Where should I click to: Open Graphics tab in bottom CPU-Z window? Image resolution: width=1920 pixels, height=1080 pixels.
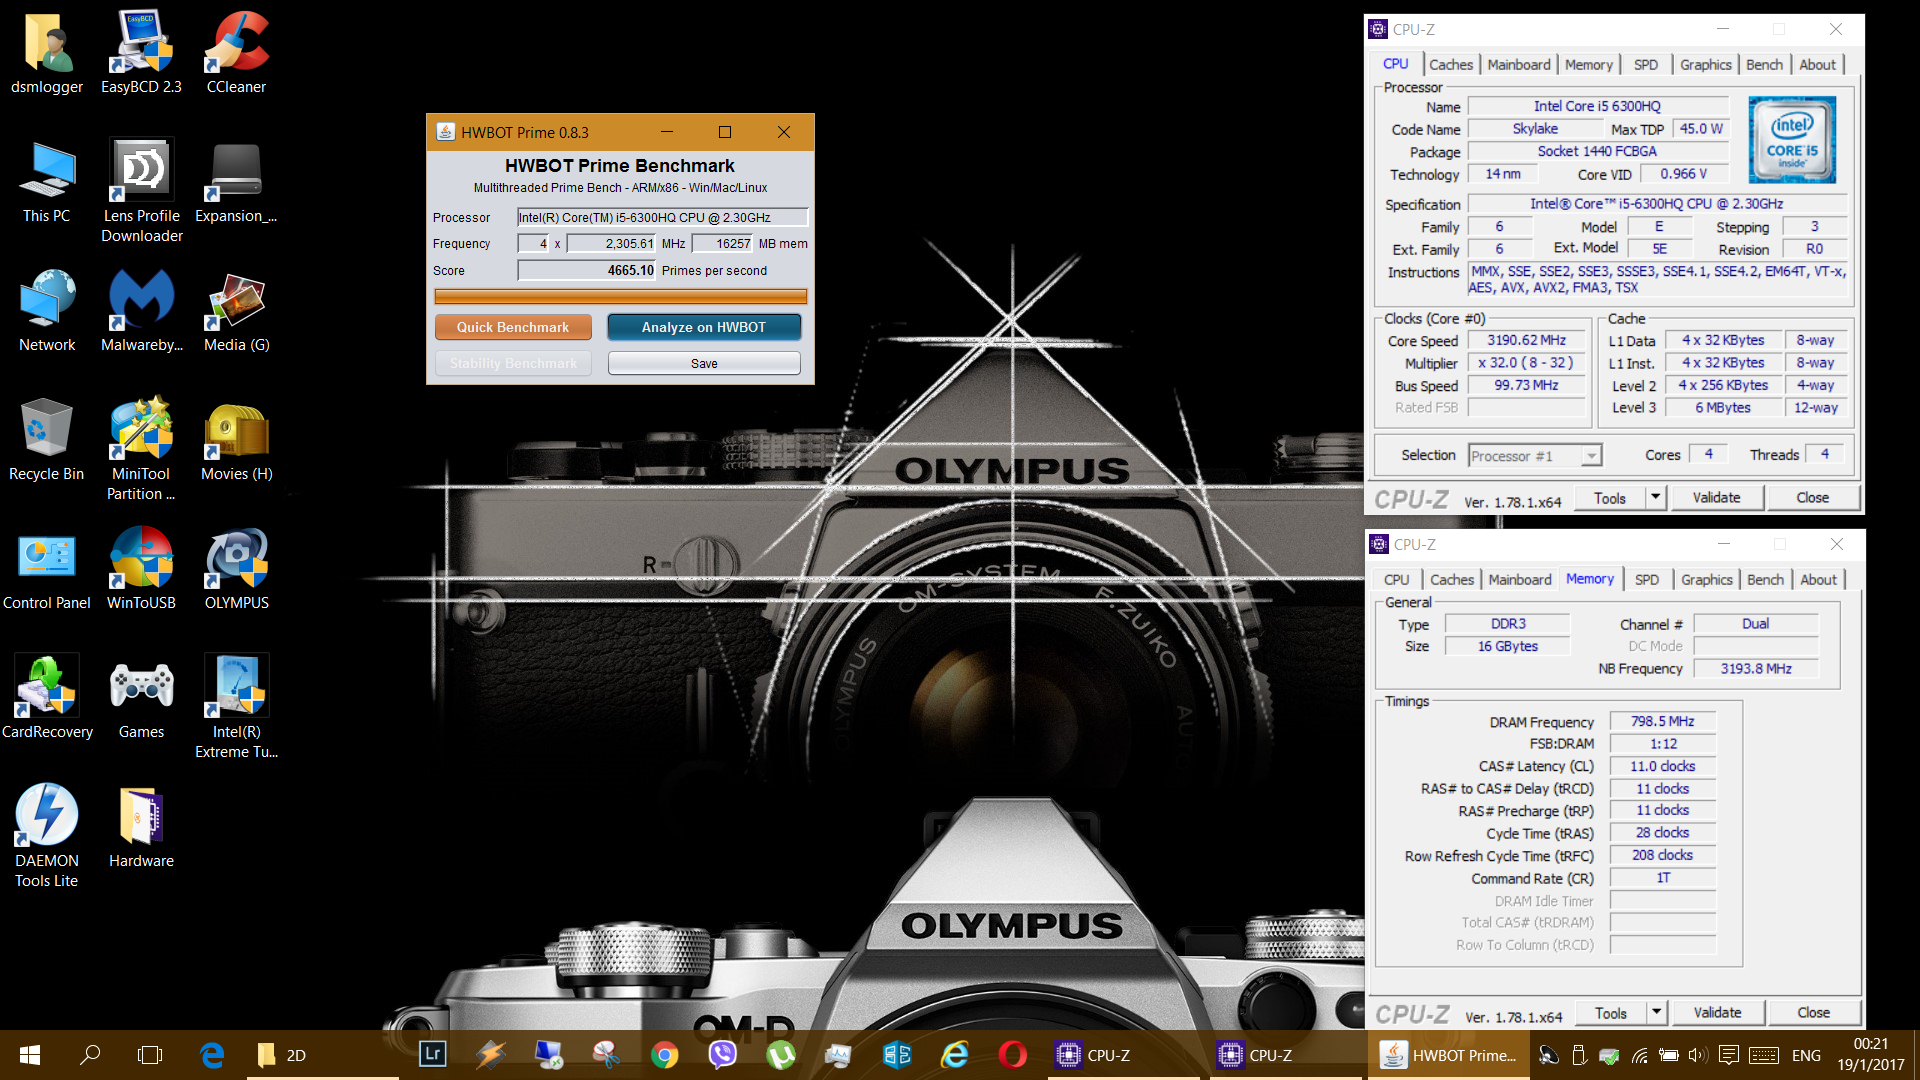[1707, 579]
